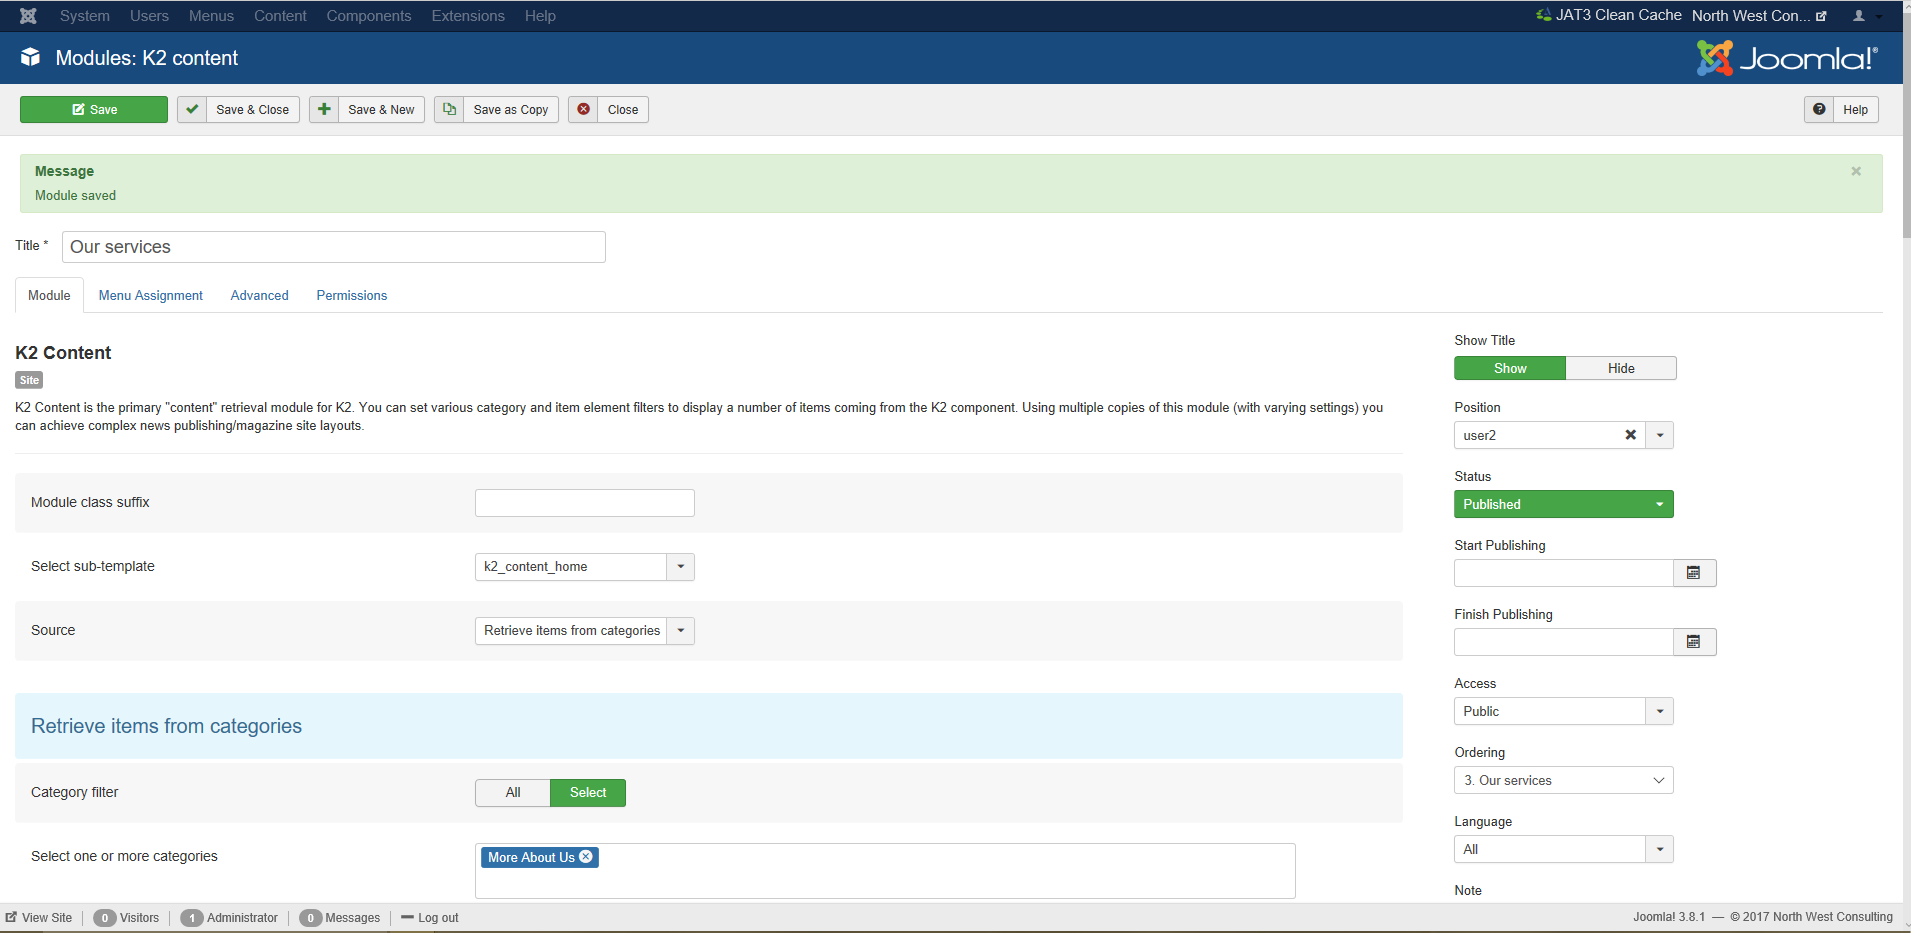The width and height of the screenshot is (1911, 933).
Task: Click Save & Close button
Action: point(238,109)
